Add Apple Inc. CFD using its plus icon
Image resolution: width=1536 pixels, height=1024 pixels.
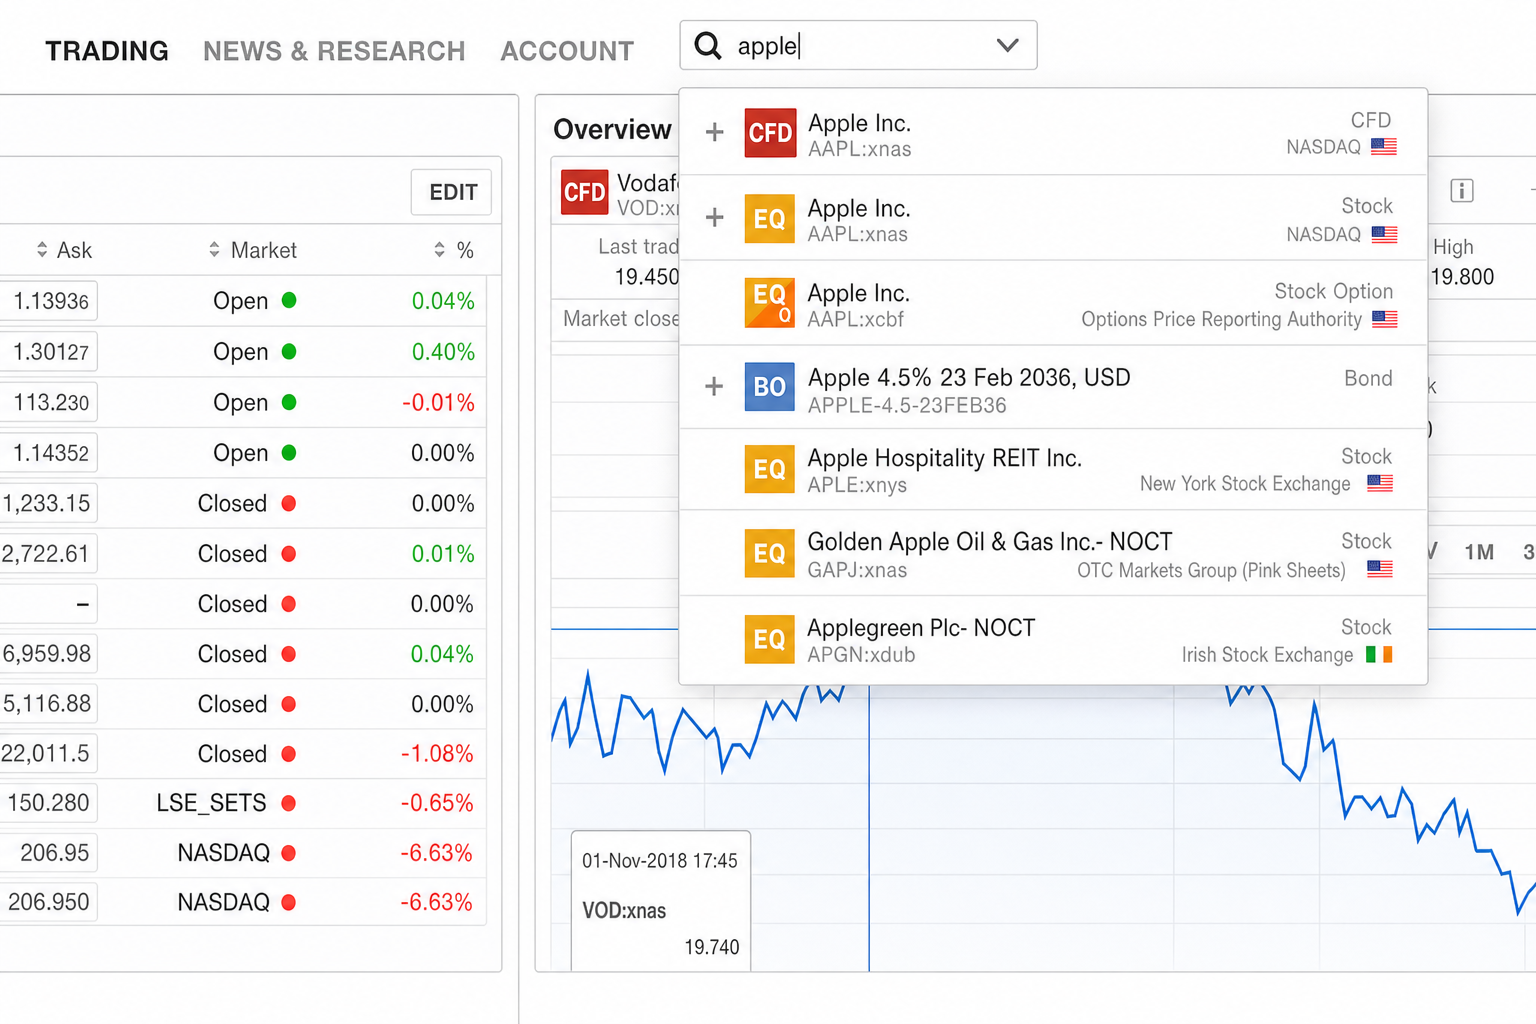(714, 132)
